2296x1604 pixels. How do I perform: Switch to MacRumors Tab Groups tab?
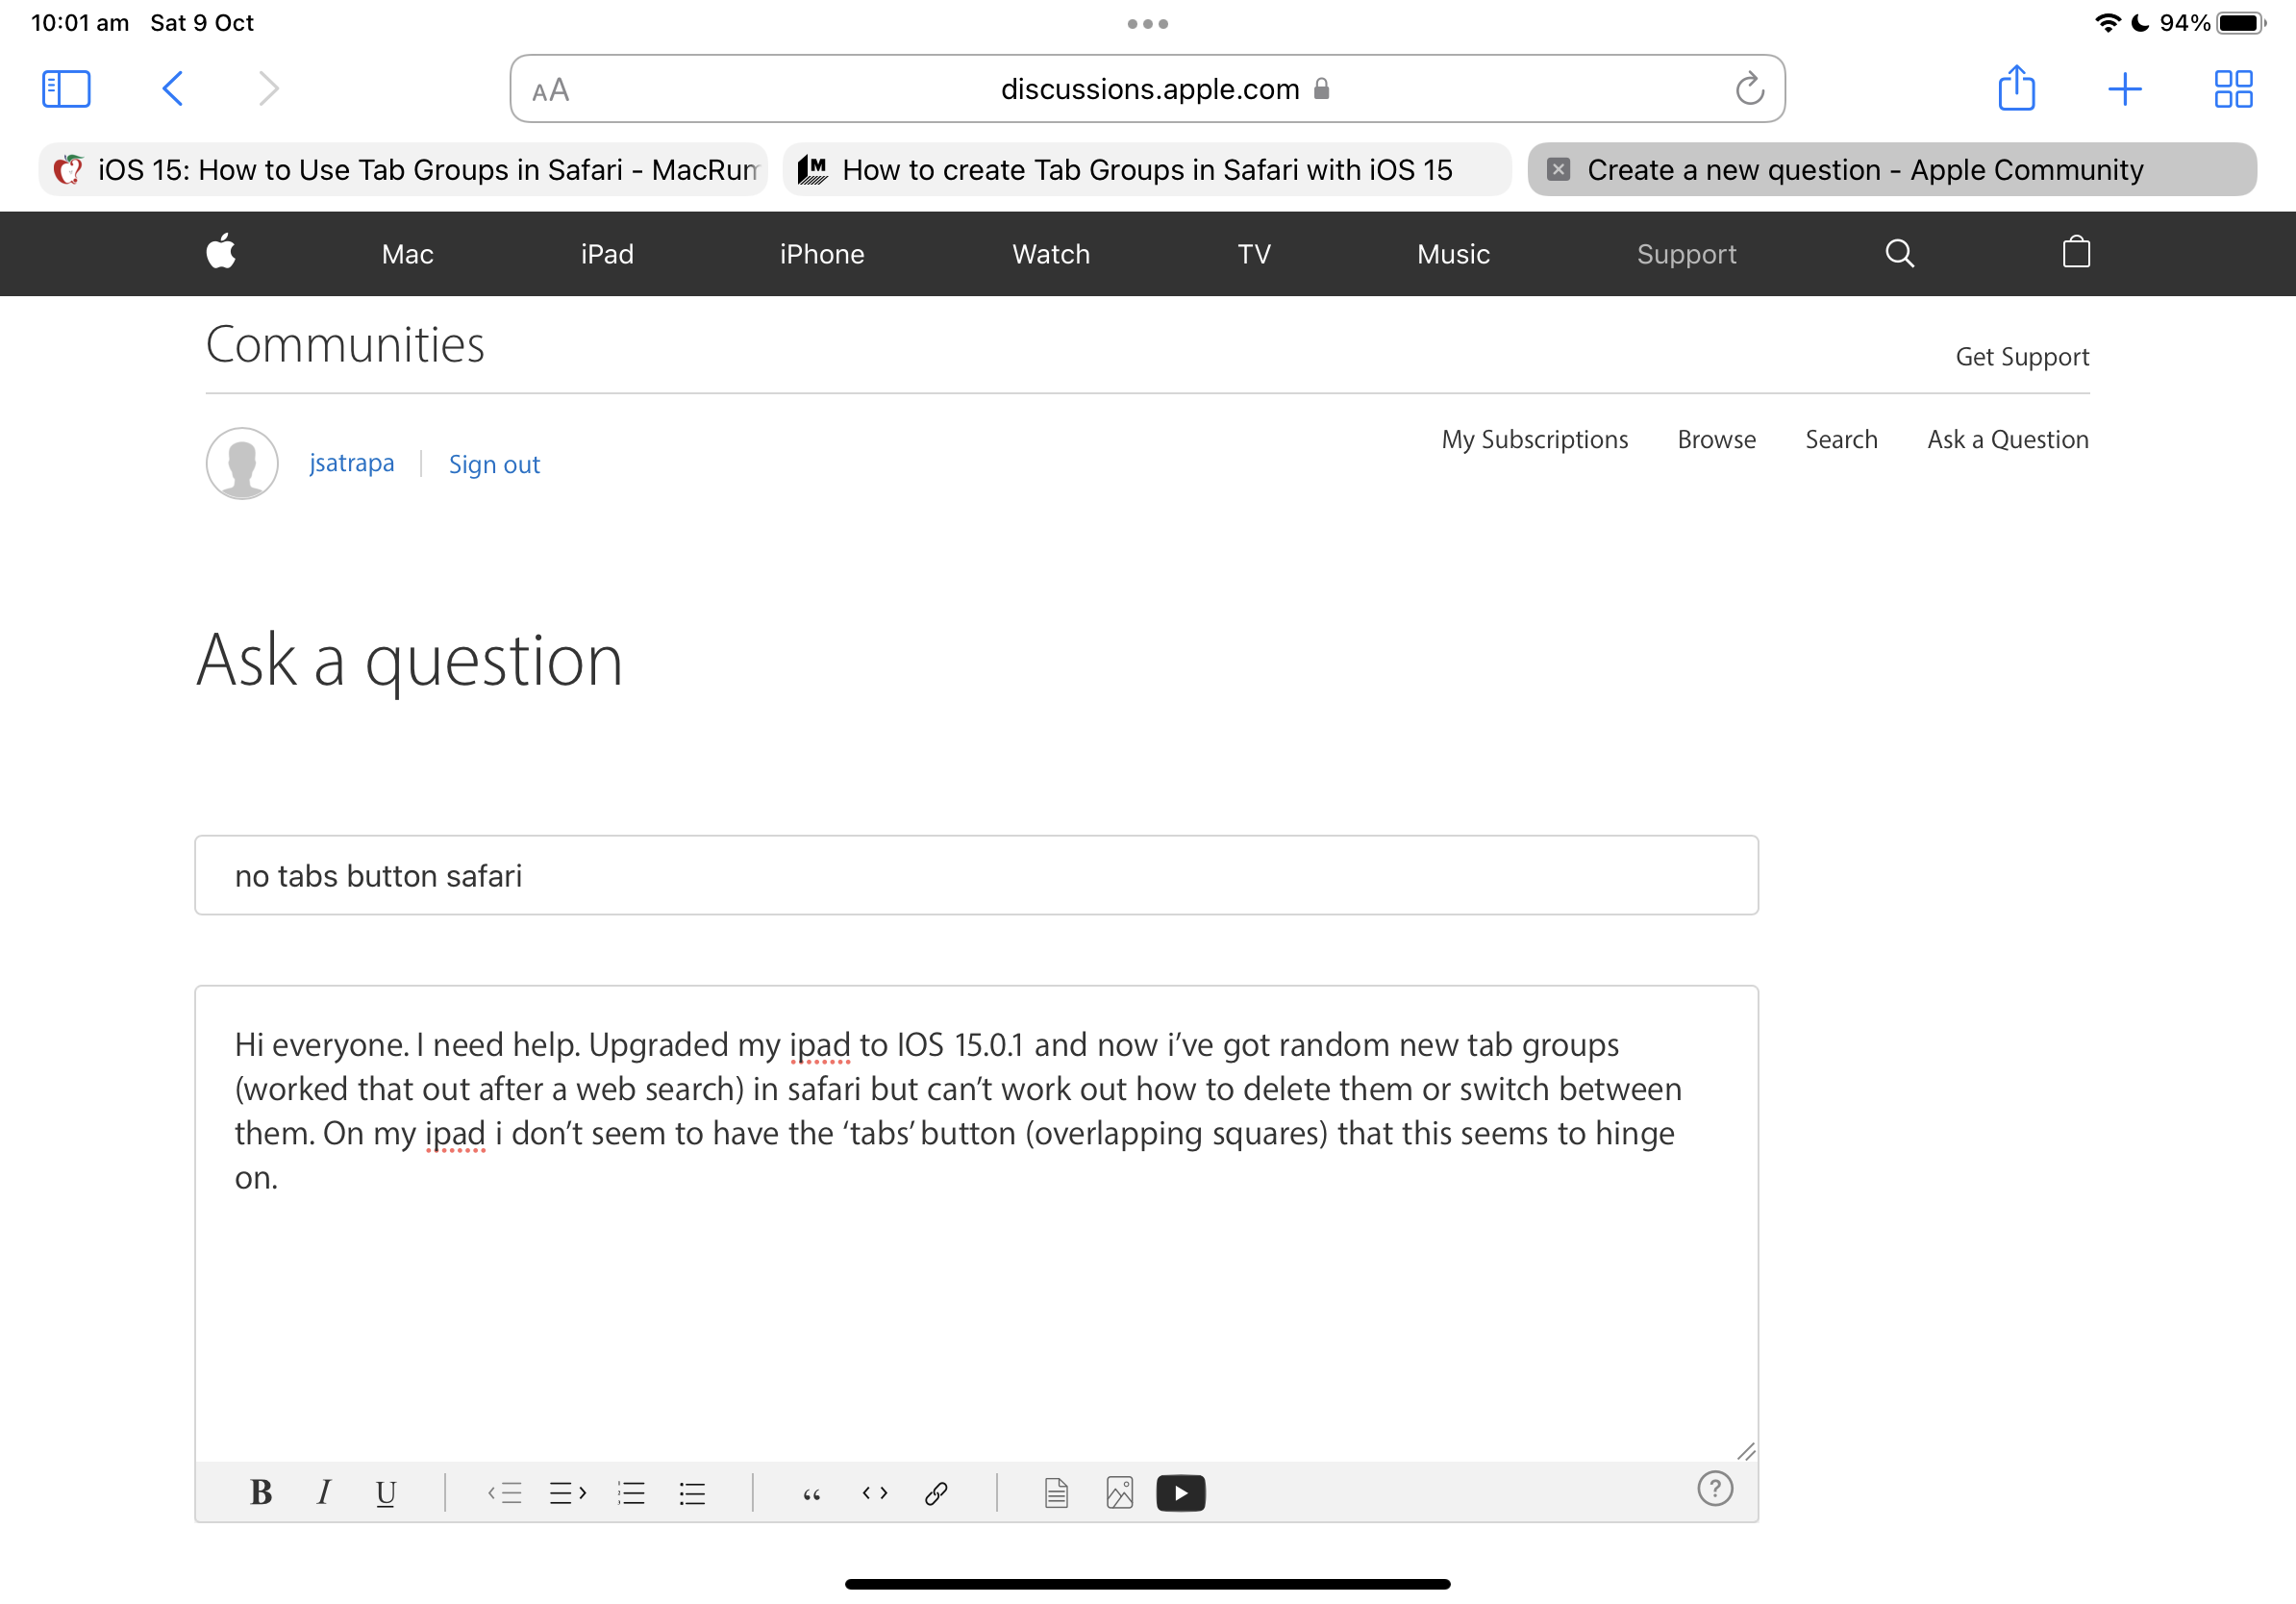pos(404,169)
